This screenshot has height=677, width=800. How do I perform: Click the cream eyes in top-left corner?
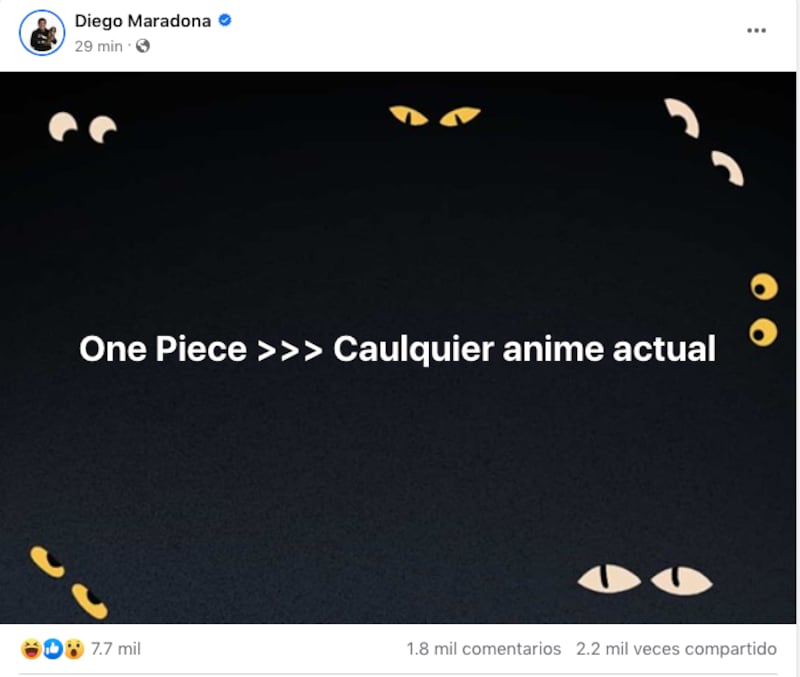click(83, 128)
